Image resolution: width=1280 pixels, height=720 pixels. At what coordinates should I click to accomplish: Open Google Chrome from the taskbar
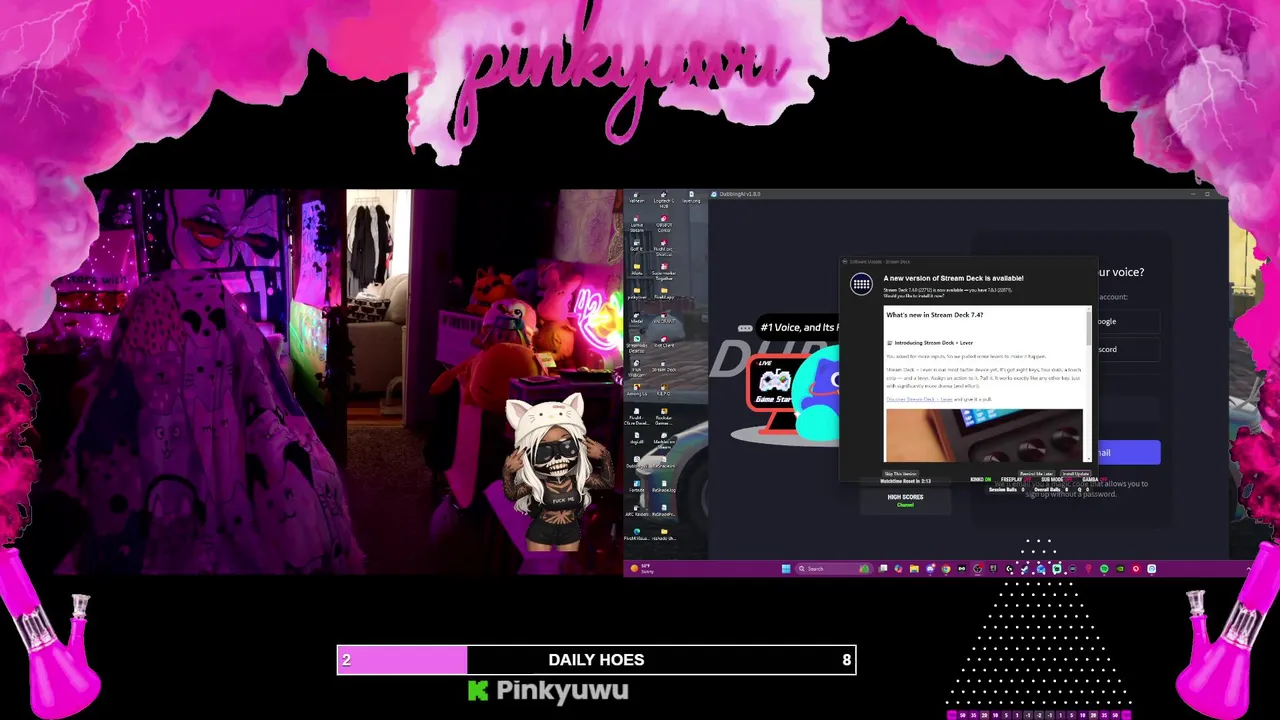(946, 569)
